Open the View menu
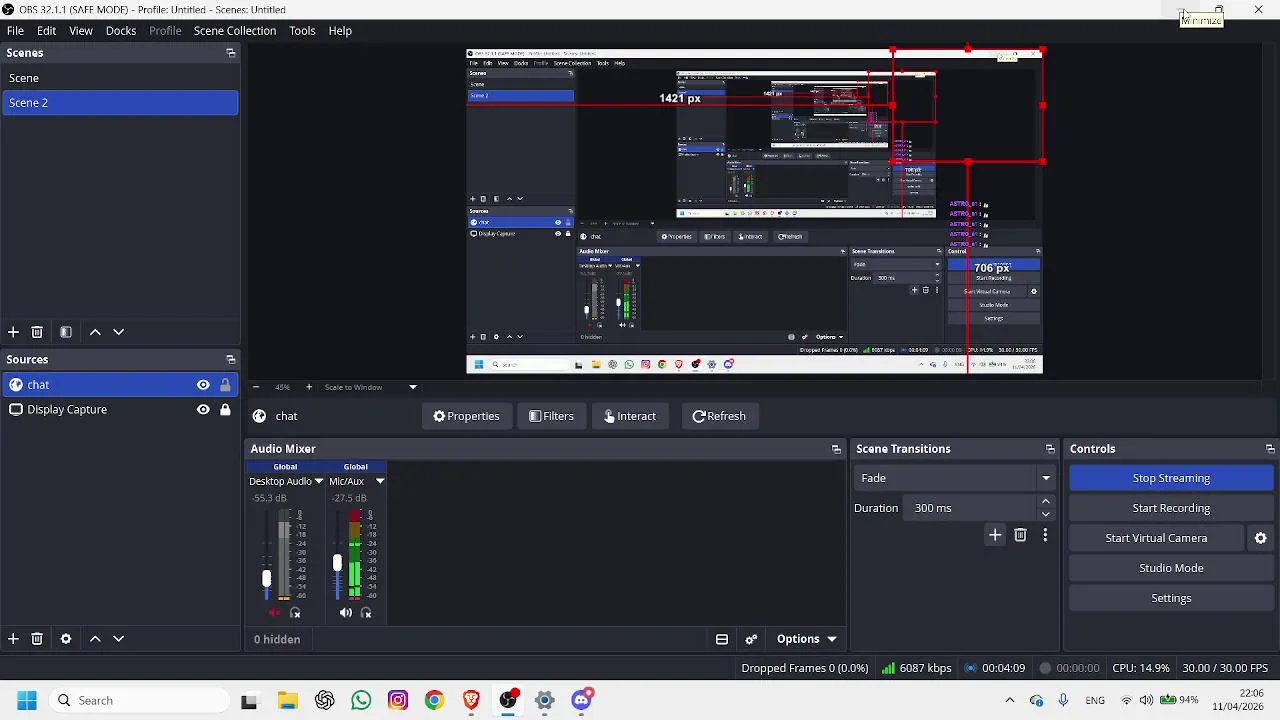The width and height of the screenshot is (1280, 720). 81,30
